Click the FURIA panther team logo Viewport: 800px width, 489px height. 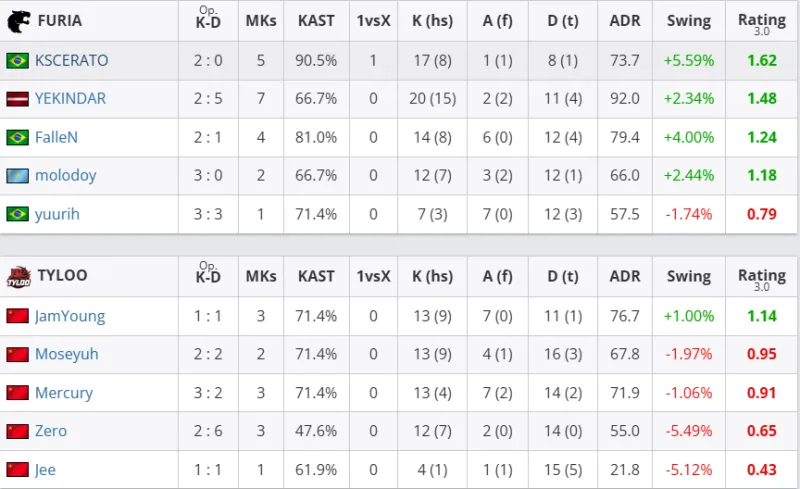[18, 21]
